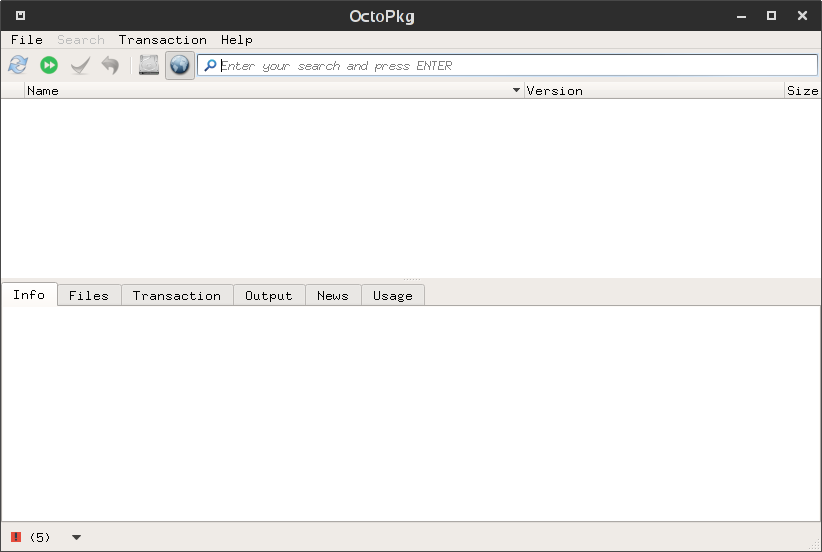Switch to the News tab
The height and width of the screenshot is (552, 822).
point(333,296)
